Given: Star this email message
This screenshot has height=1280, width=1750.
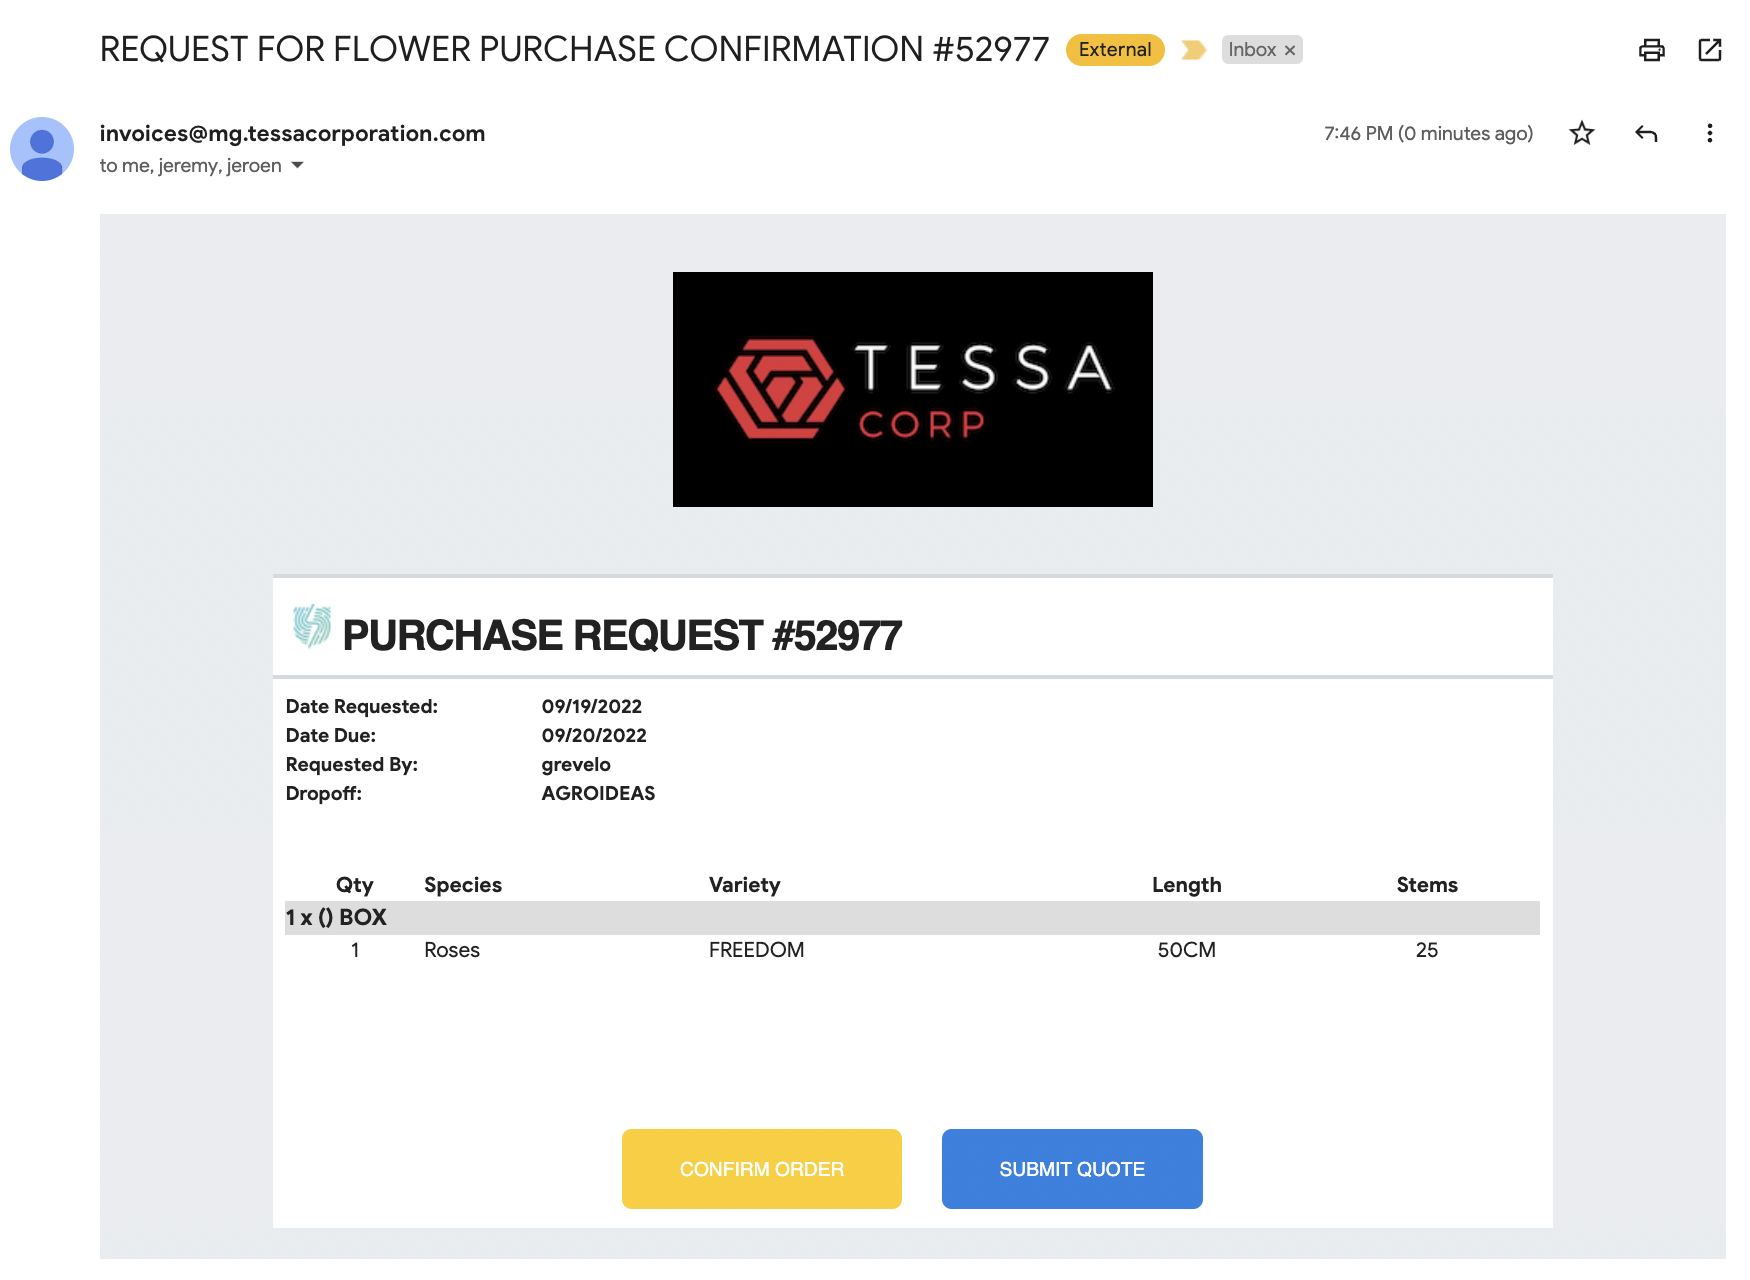Looking at the screenshot, I should pyautogui.click(x=1581, y=133).
